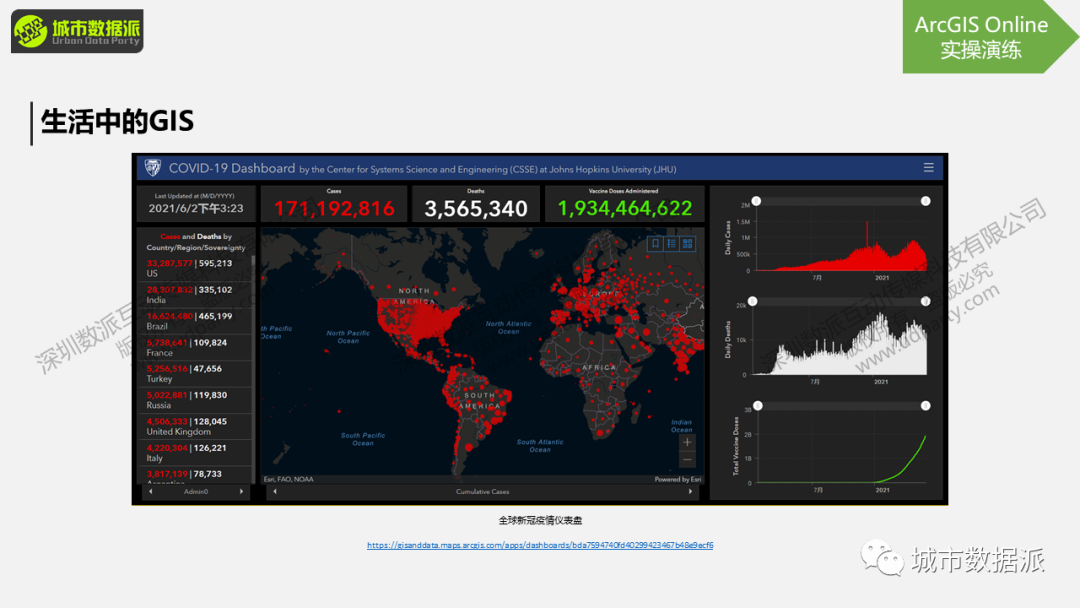Open the map legend icon
This screenshot has height=608, width=1080.
[x=672, y=244]
